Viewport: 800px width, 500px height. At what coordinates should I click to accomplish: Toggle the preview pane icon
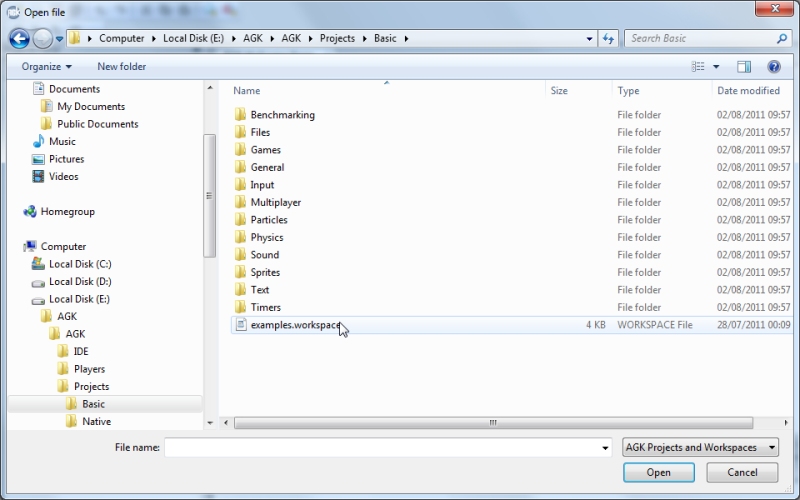744,66
